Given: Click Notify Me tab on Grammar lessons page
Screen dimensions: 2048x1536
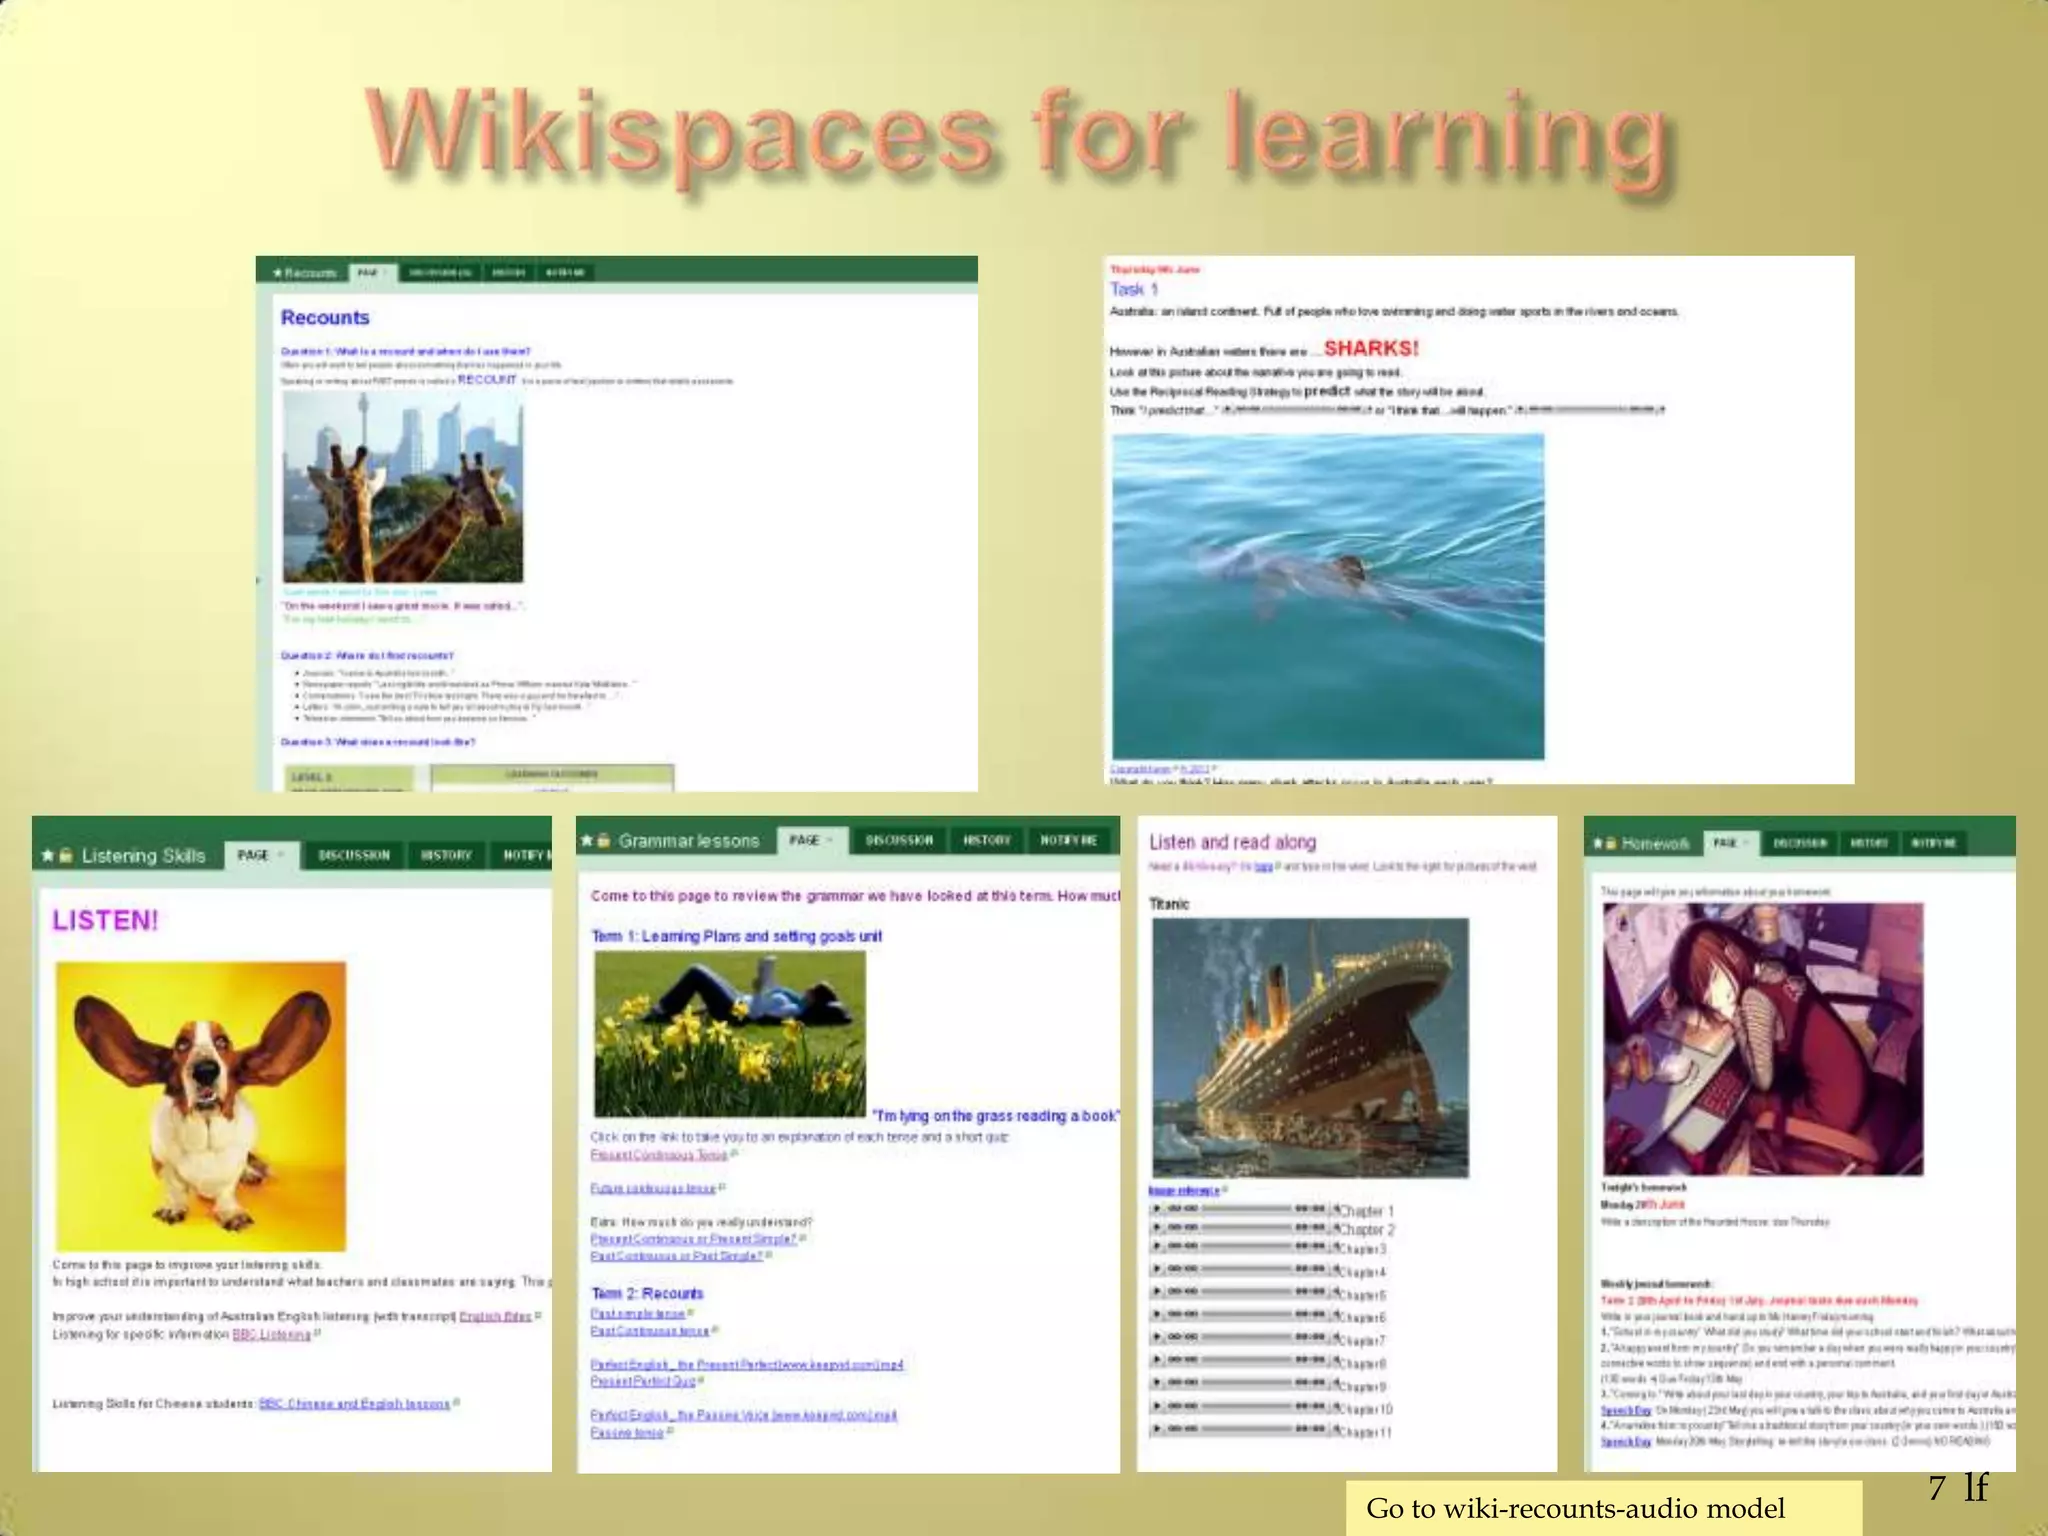Looking at the screenshot, I should point(1068,841).
